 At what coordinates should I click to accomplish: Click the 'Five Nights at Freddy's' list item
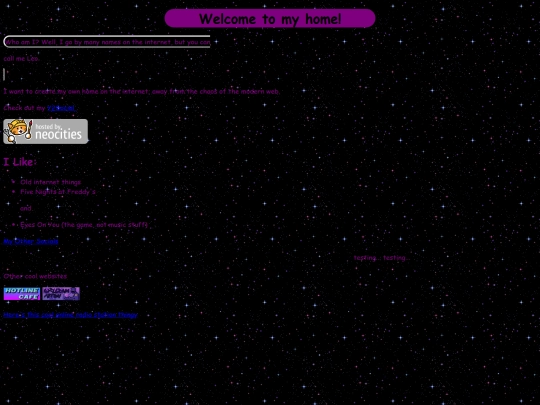point(58,192)
